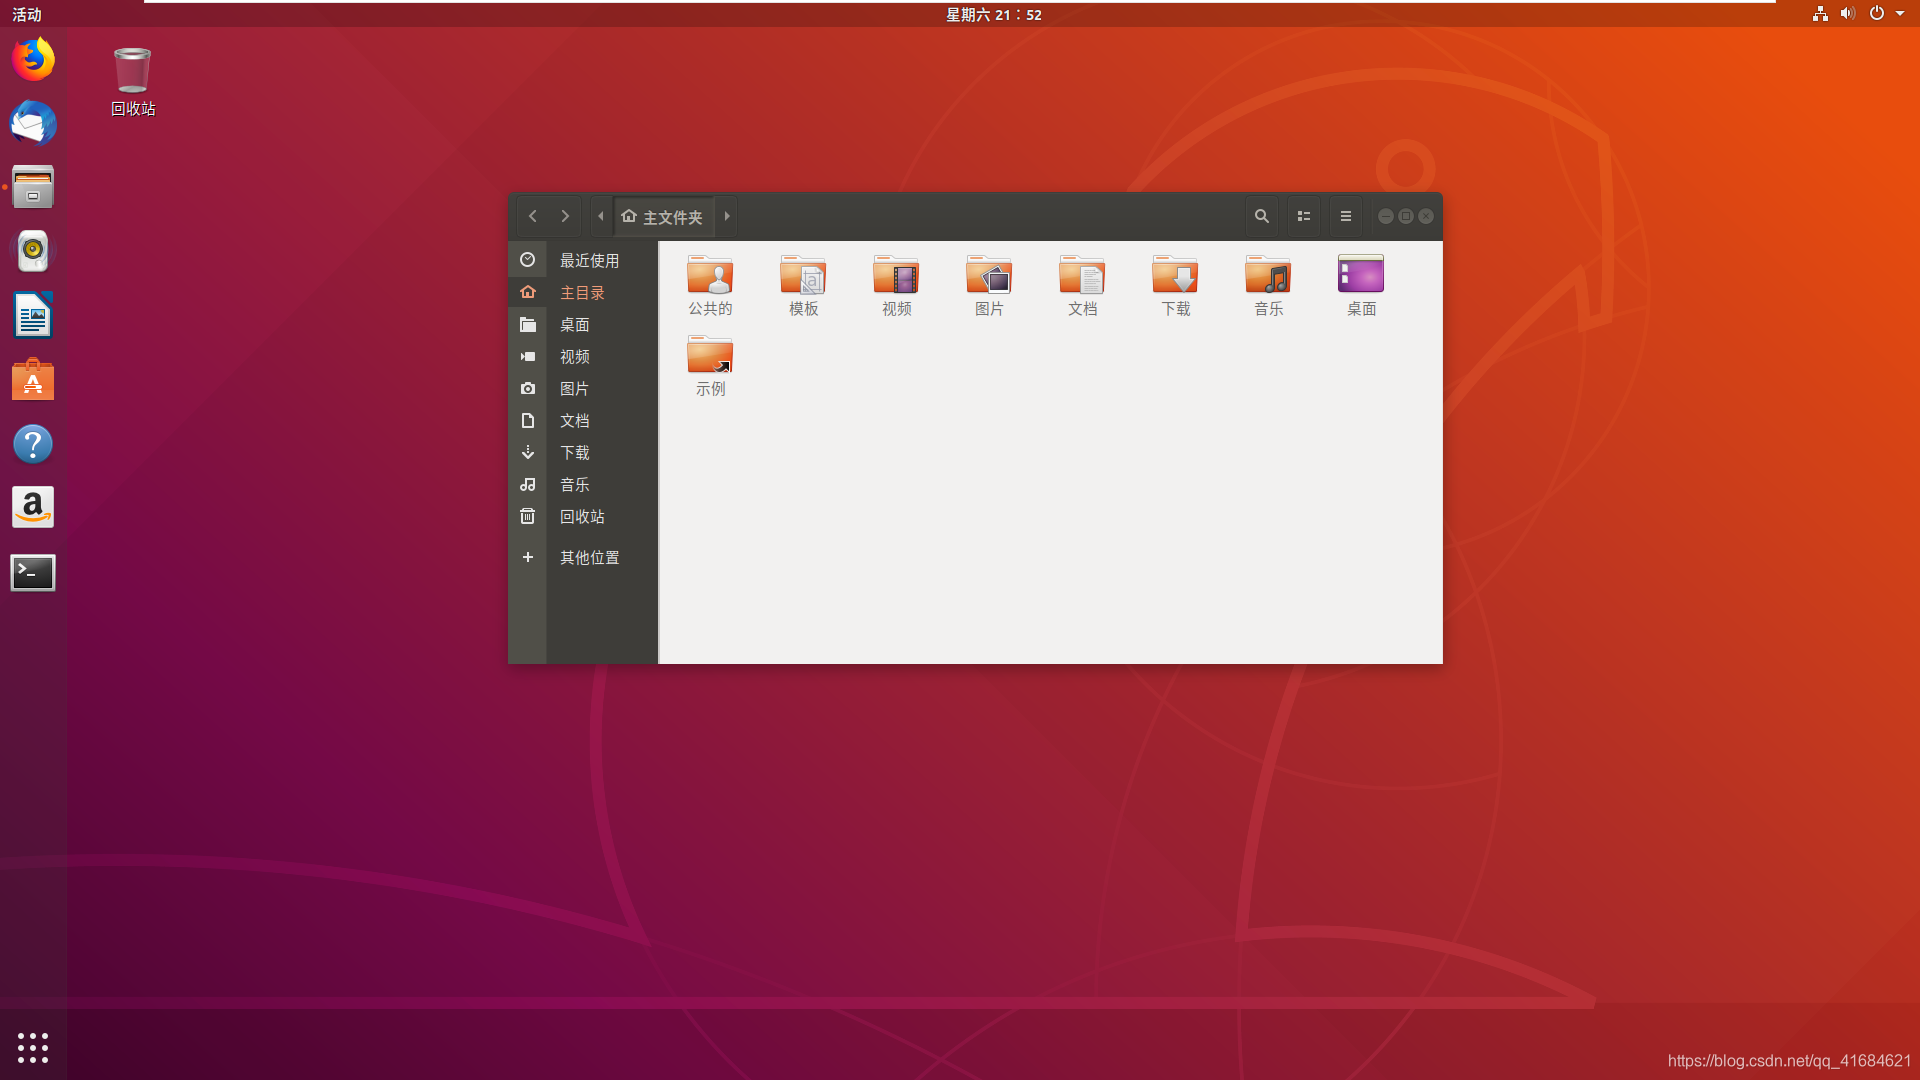Launch Firefox from the dock
Image resolution: width=1920 pixels, height=1080 pixels.
coord(33,59)
